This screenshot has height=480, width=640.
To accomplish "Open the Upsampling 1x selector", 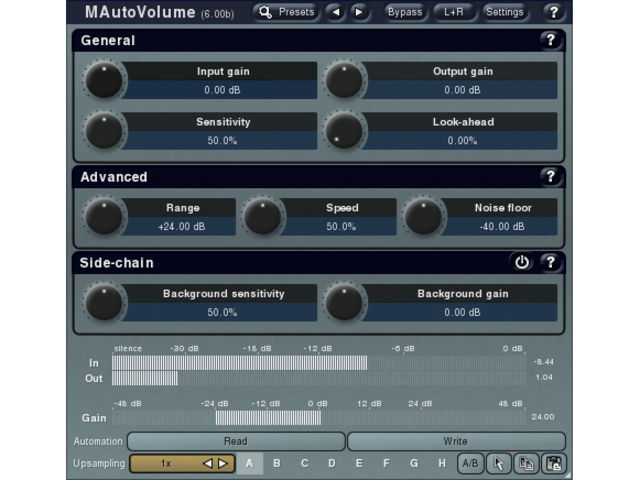I will (182, 463).
